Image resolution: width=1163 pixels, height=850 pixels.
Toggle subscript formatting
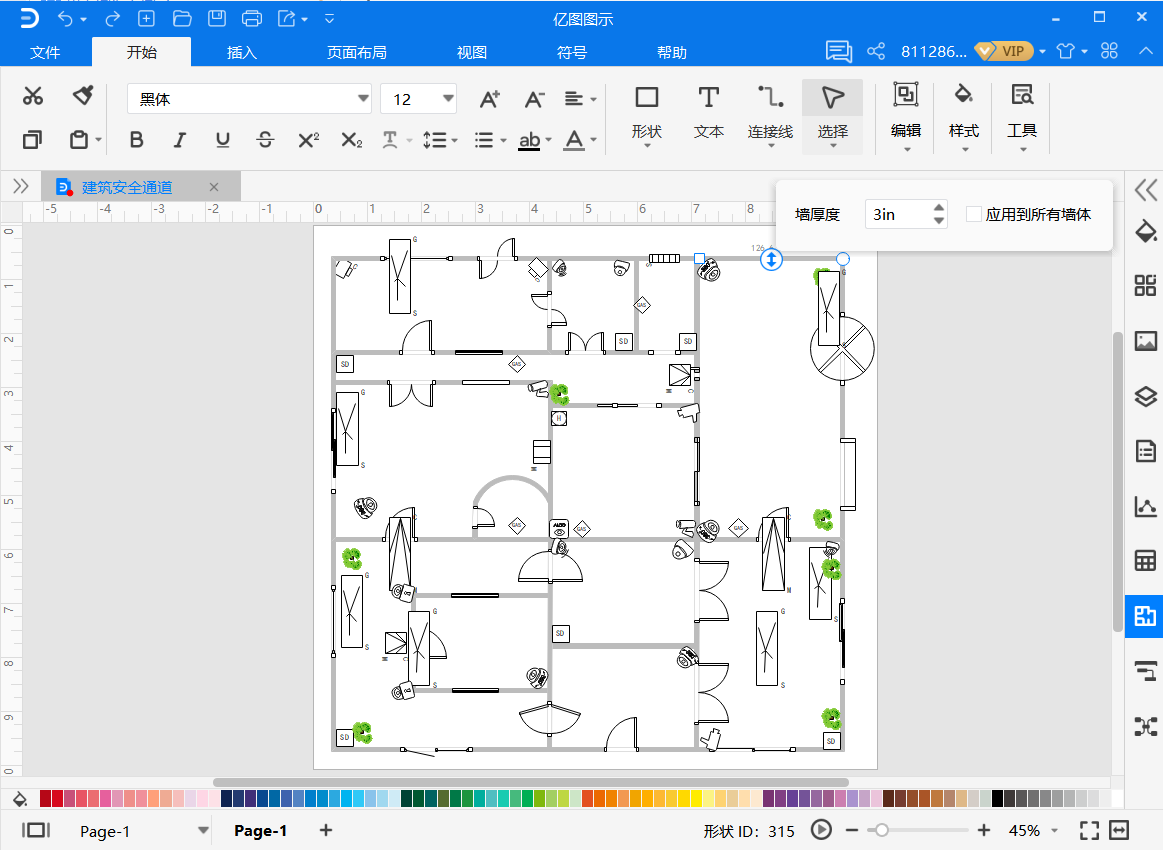coord(352,139)
